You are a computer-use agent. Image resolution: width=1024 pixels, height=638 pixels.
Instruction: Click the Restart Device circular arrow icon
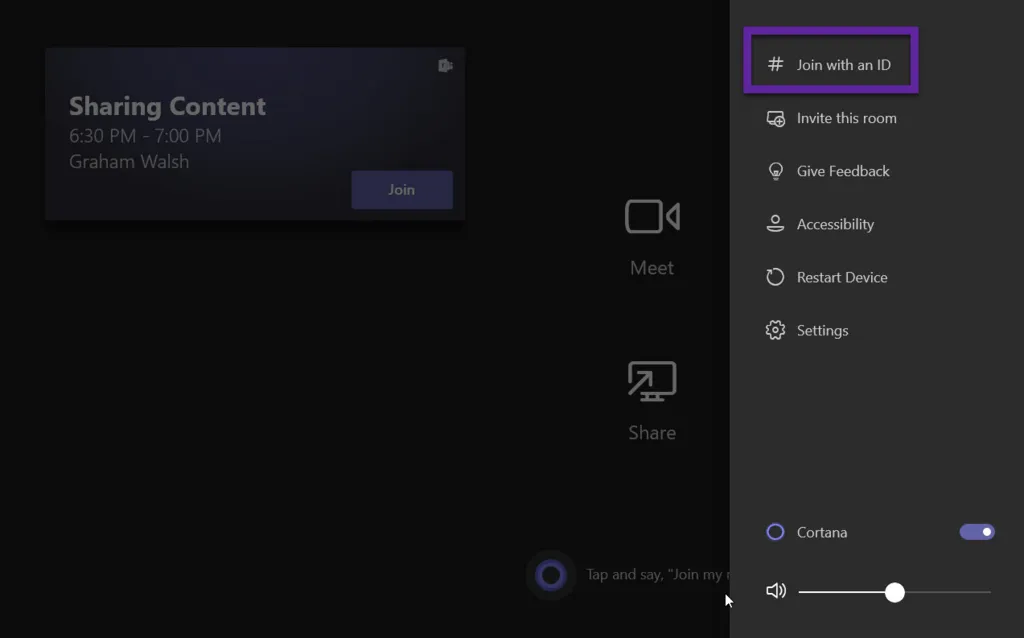(775, 277)
